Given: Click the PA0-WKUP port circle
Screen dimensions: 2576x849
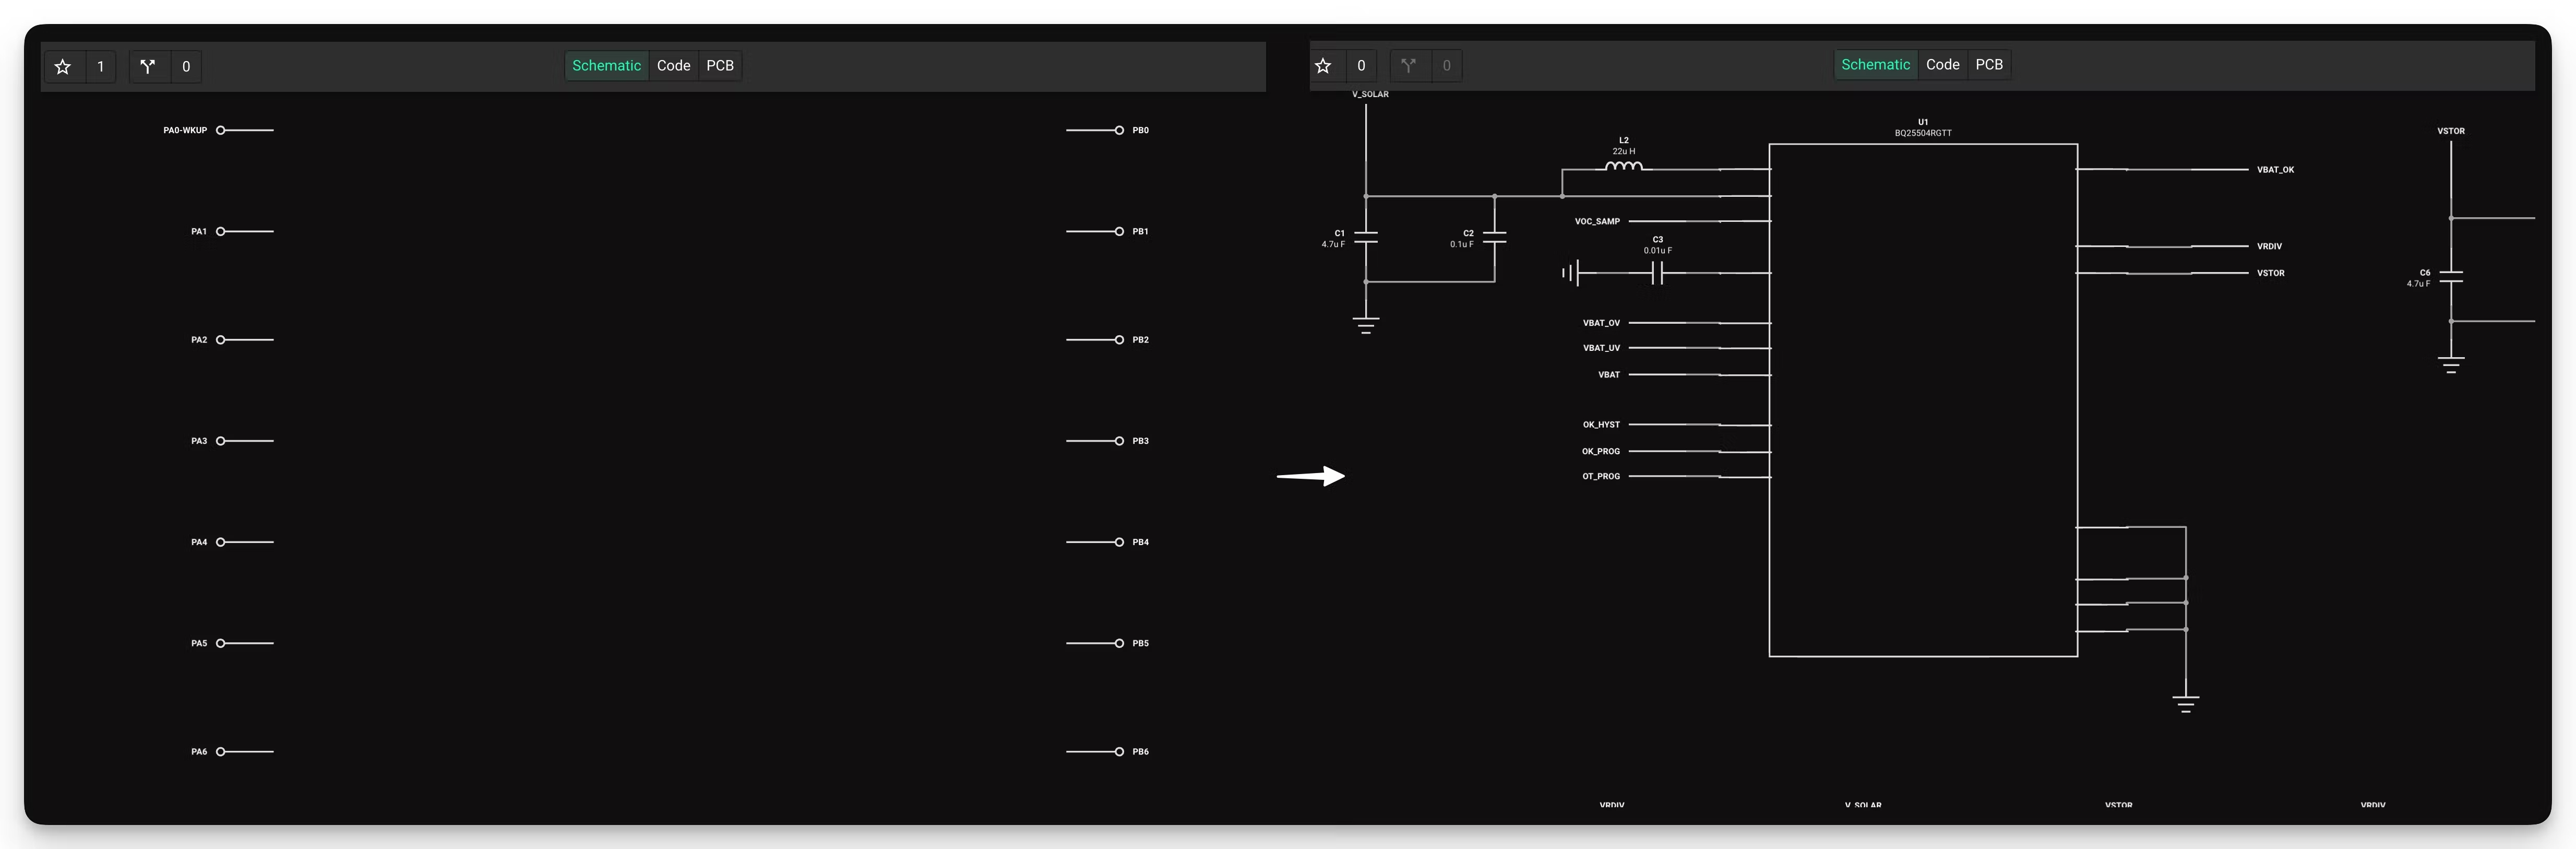Looking at the screenshot, I should (221, 130).
